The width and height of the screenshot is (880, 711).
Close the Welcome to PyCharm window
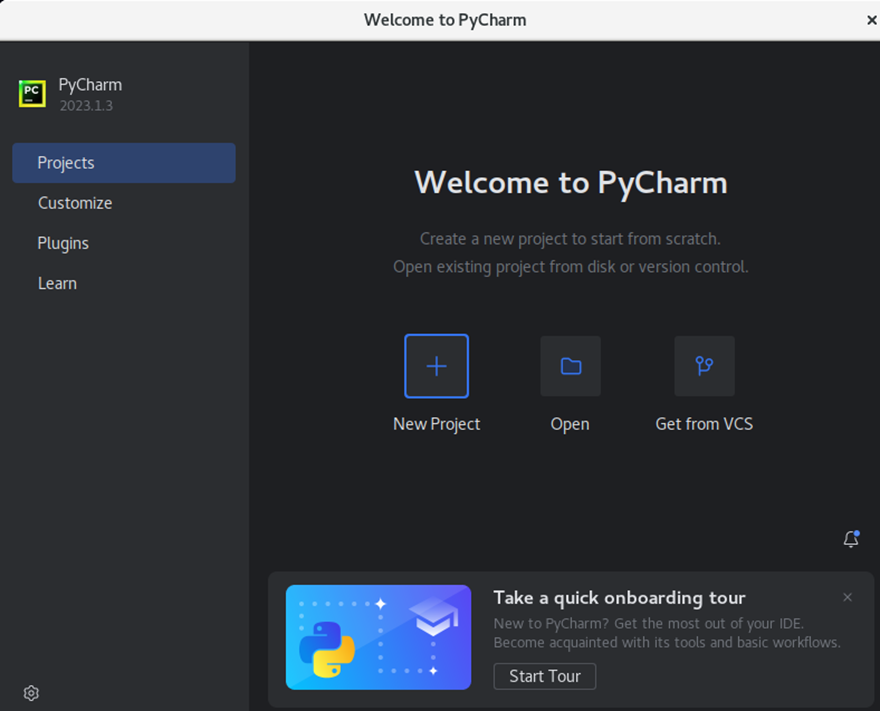[x=872, y=20]
